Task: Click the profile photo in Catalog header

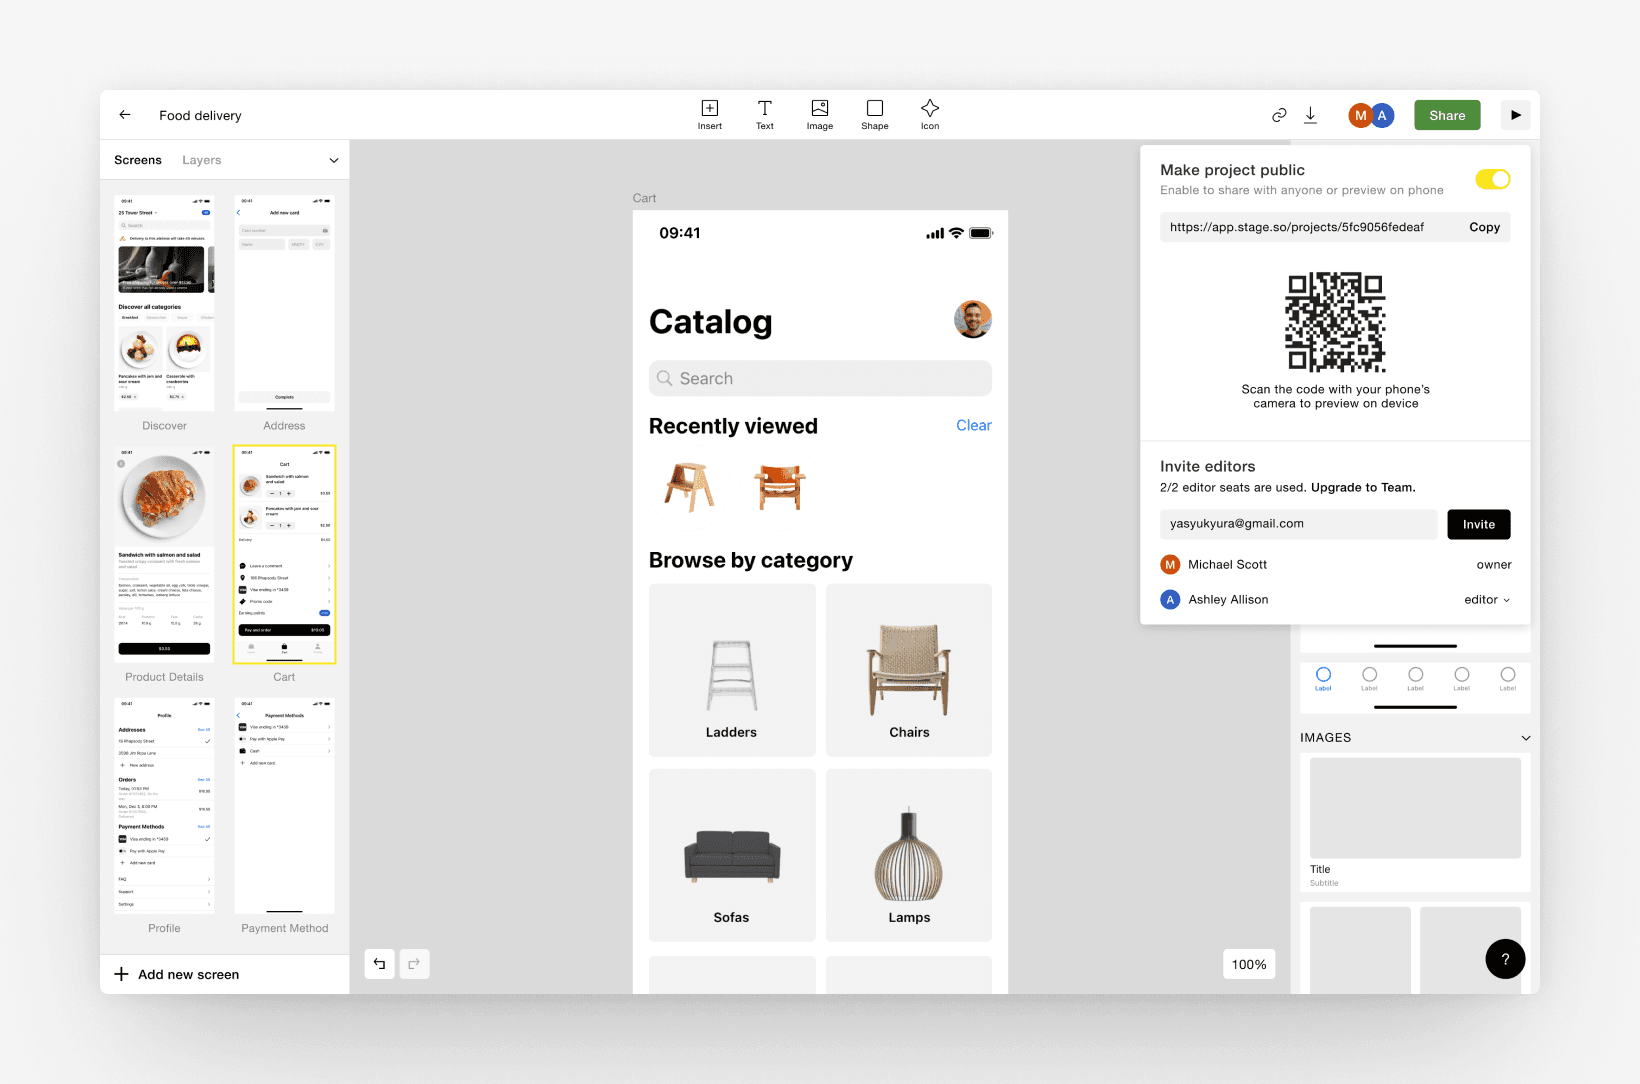Action: [973, 319]
